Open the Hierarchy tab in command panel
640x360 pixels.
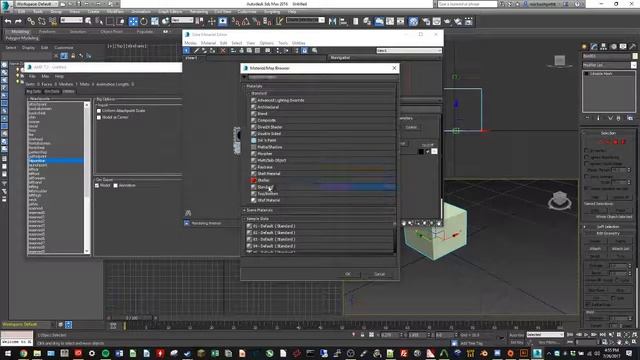pyautogui.click(x=604, y=47)
